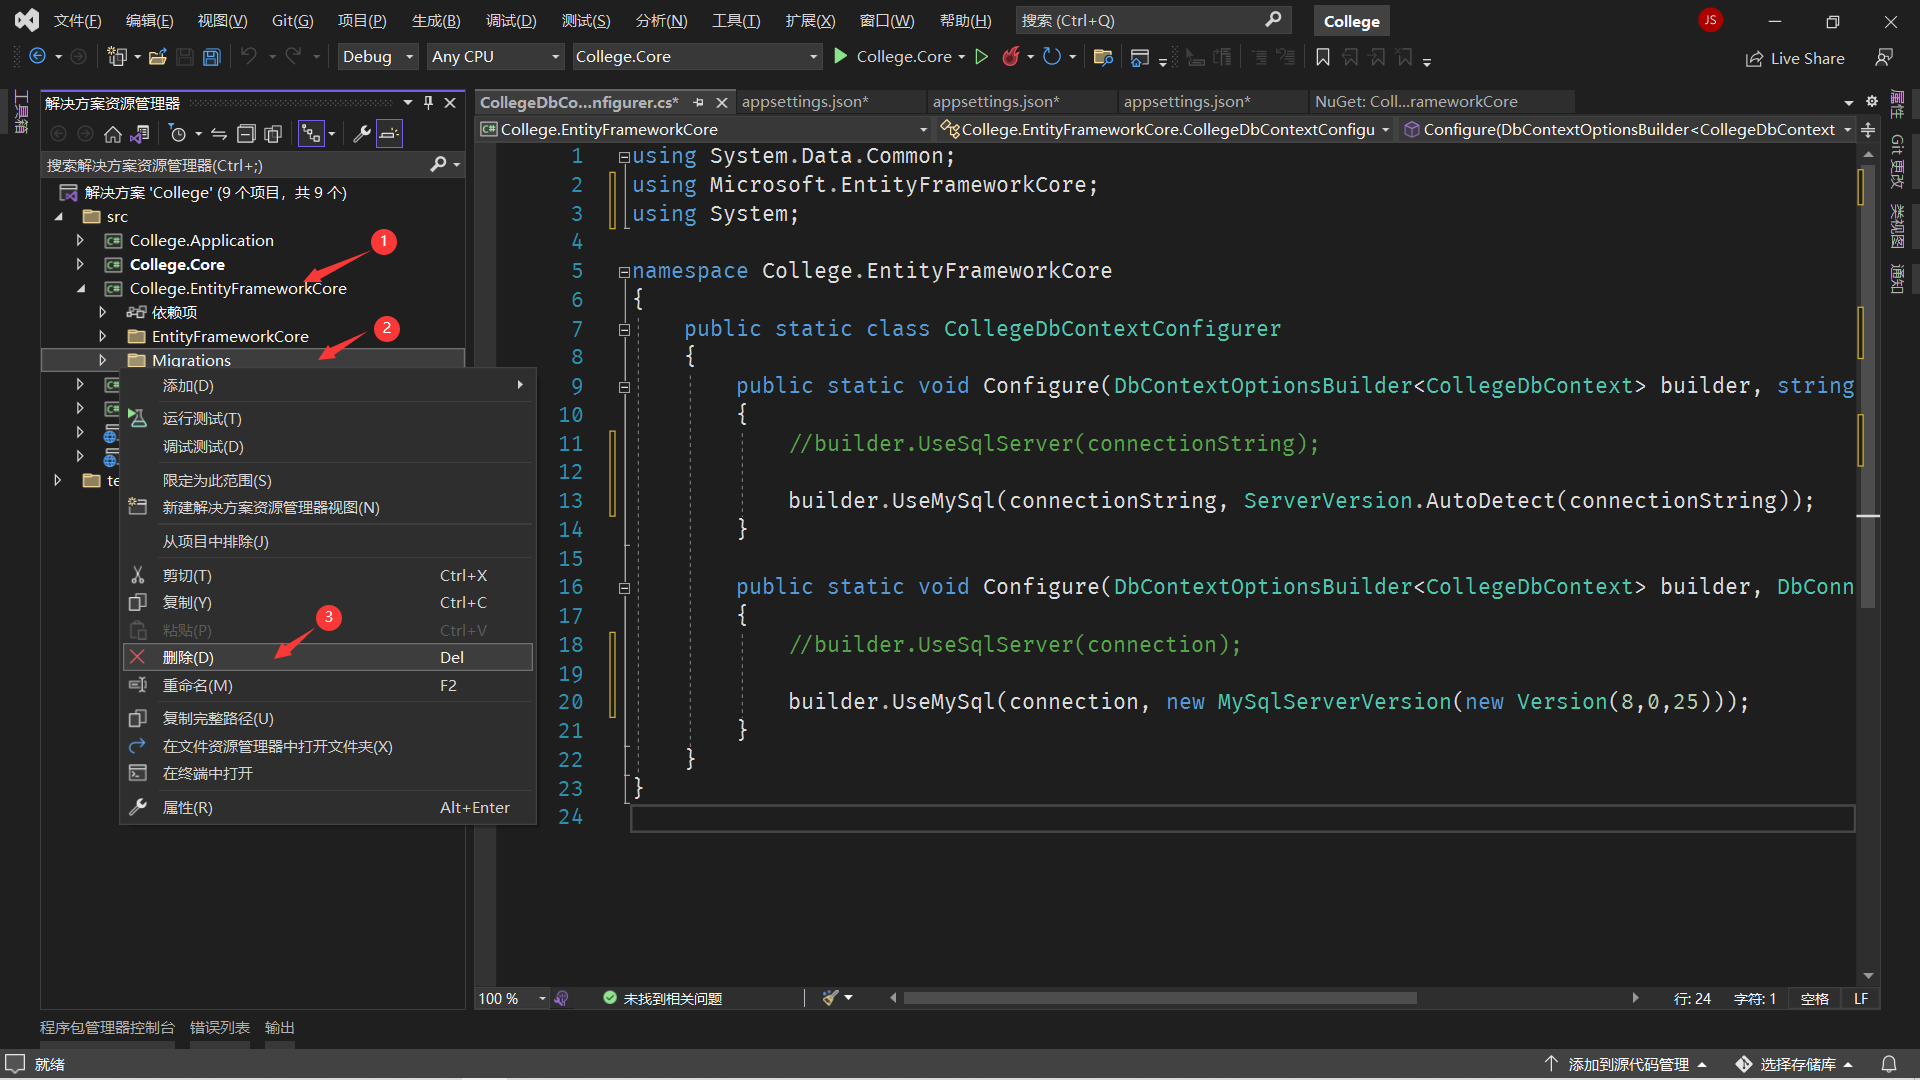The image size is (1920, 1080).
Task: Click the horizontal editor scrollbar thumb
Action: click(x=1160, y=998)
